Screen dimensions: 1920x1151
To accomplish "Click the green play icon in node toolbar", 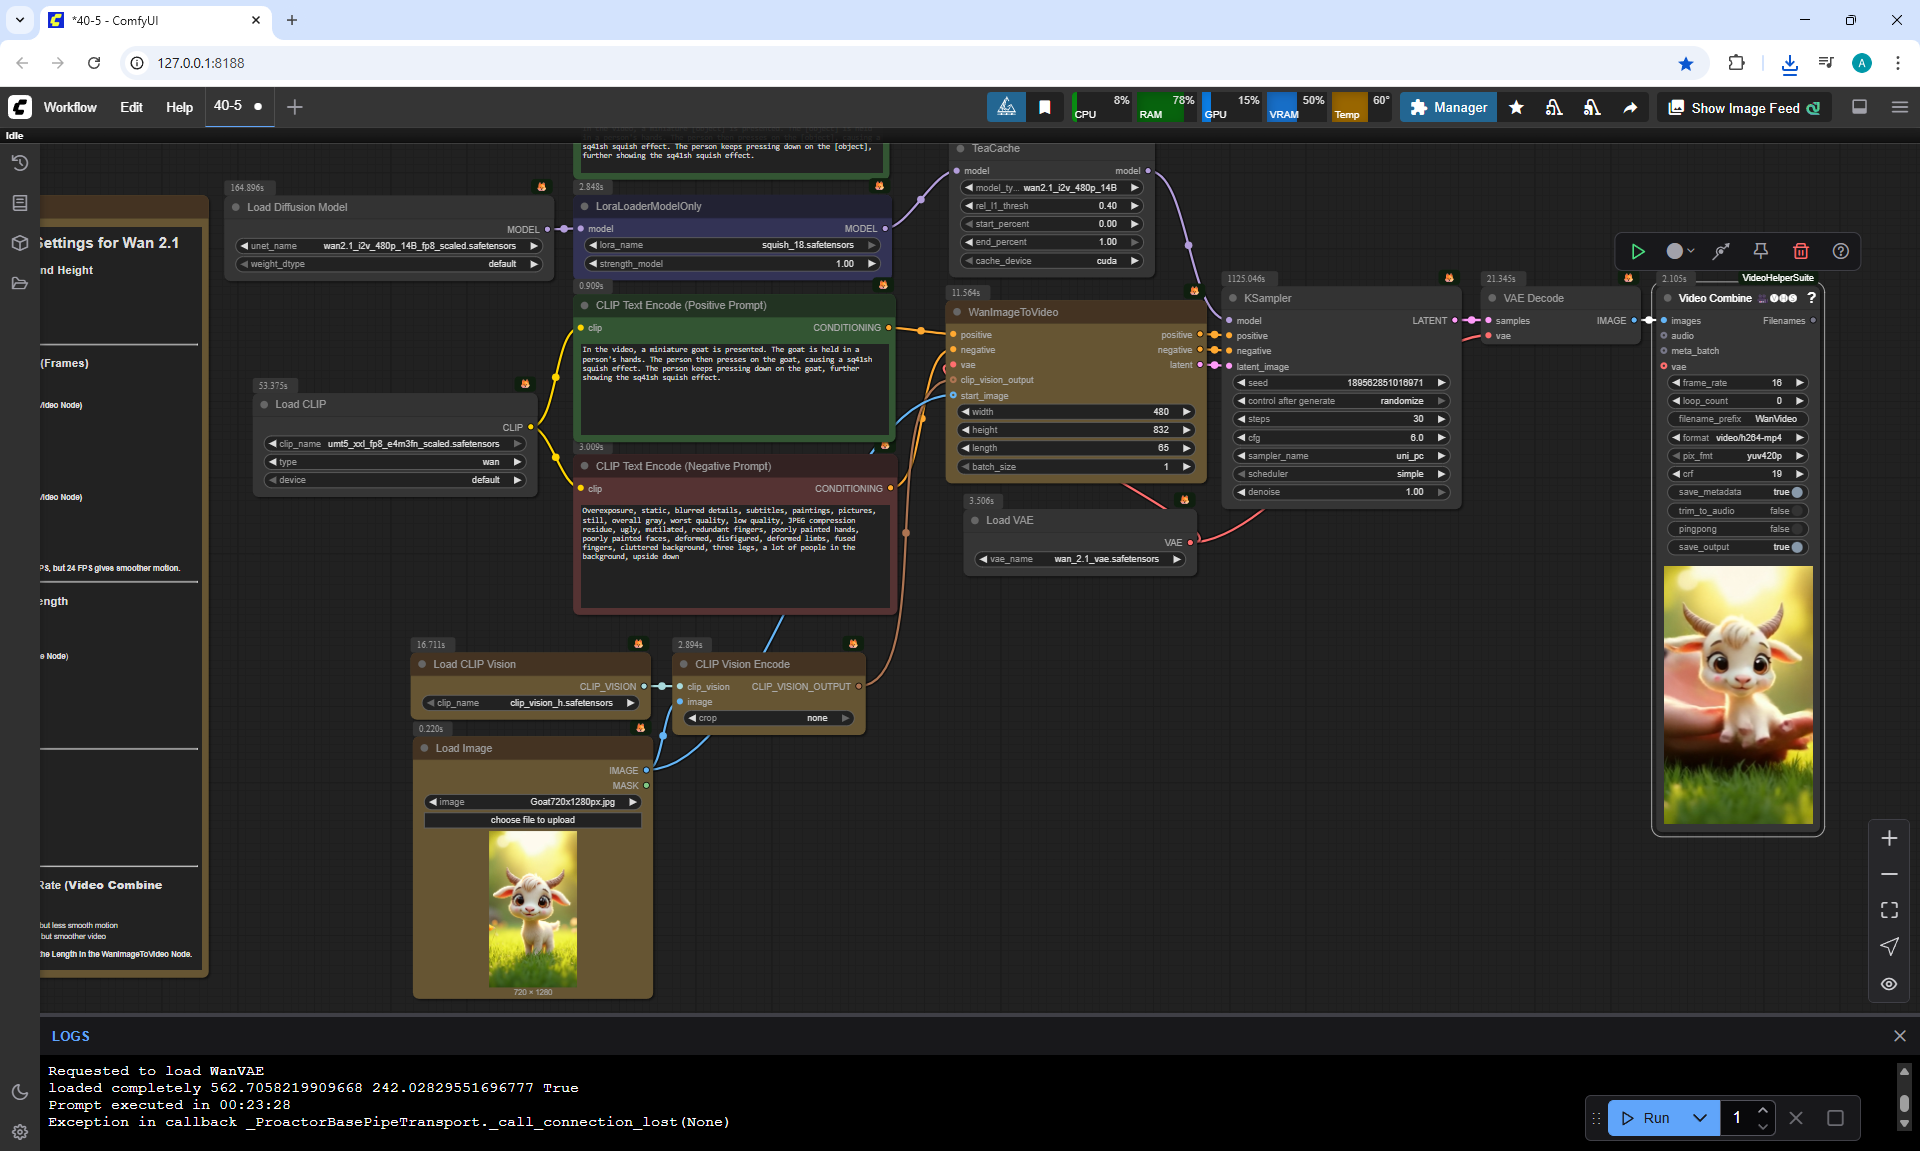I will coord(1638,251).
